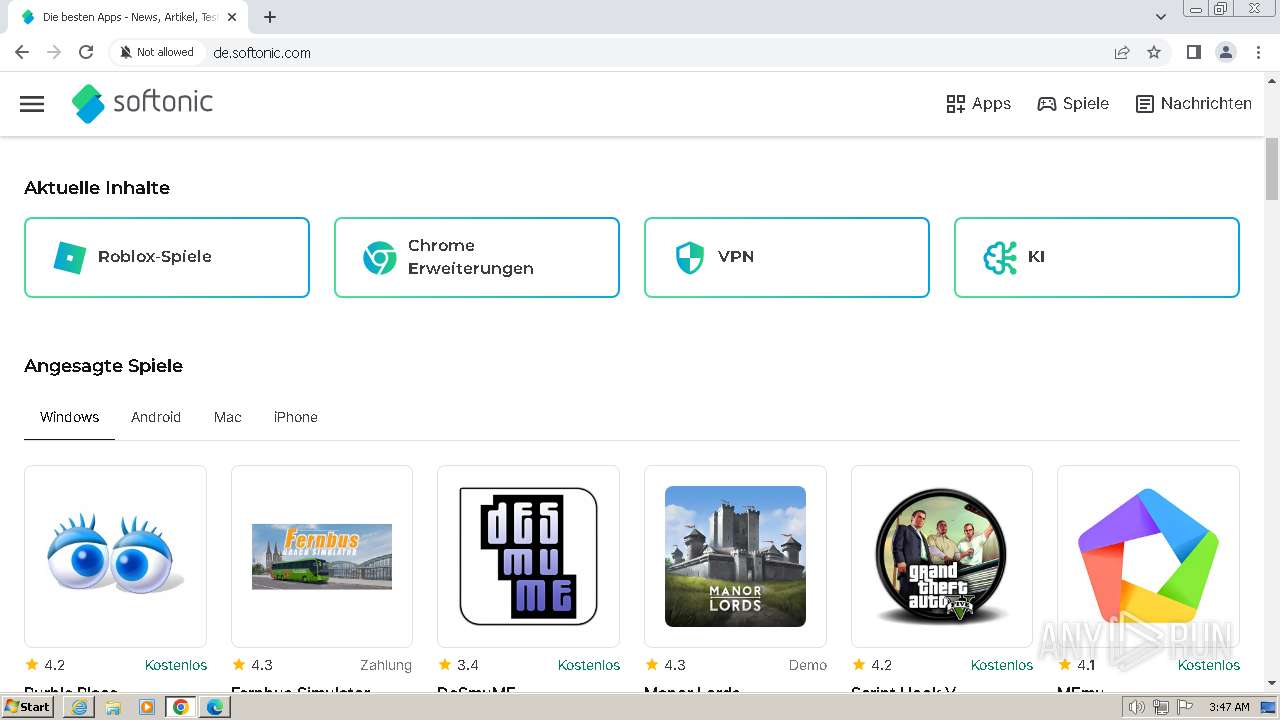Open the VPN card
The width and height of the screenshot is (1280, 720).
(x=787, y=257)
